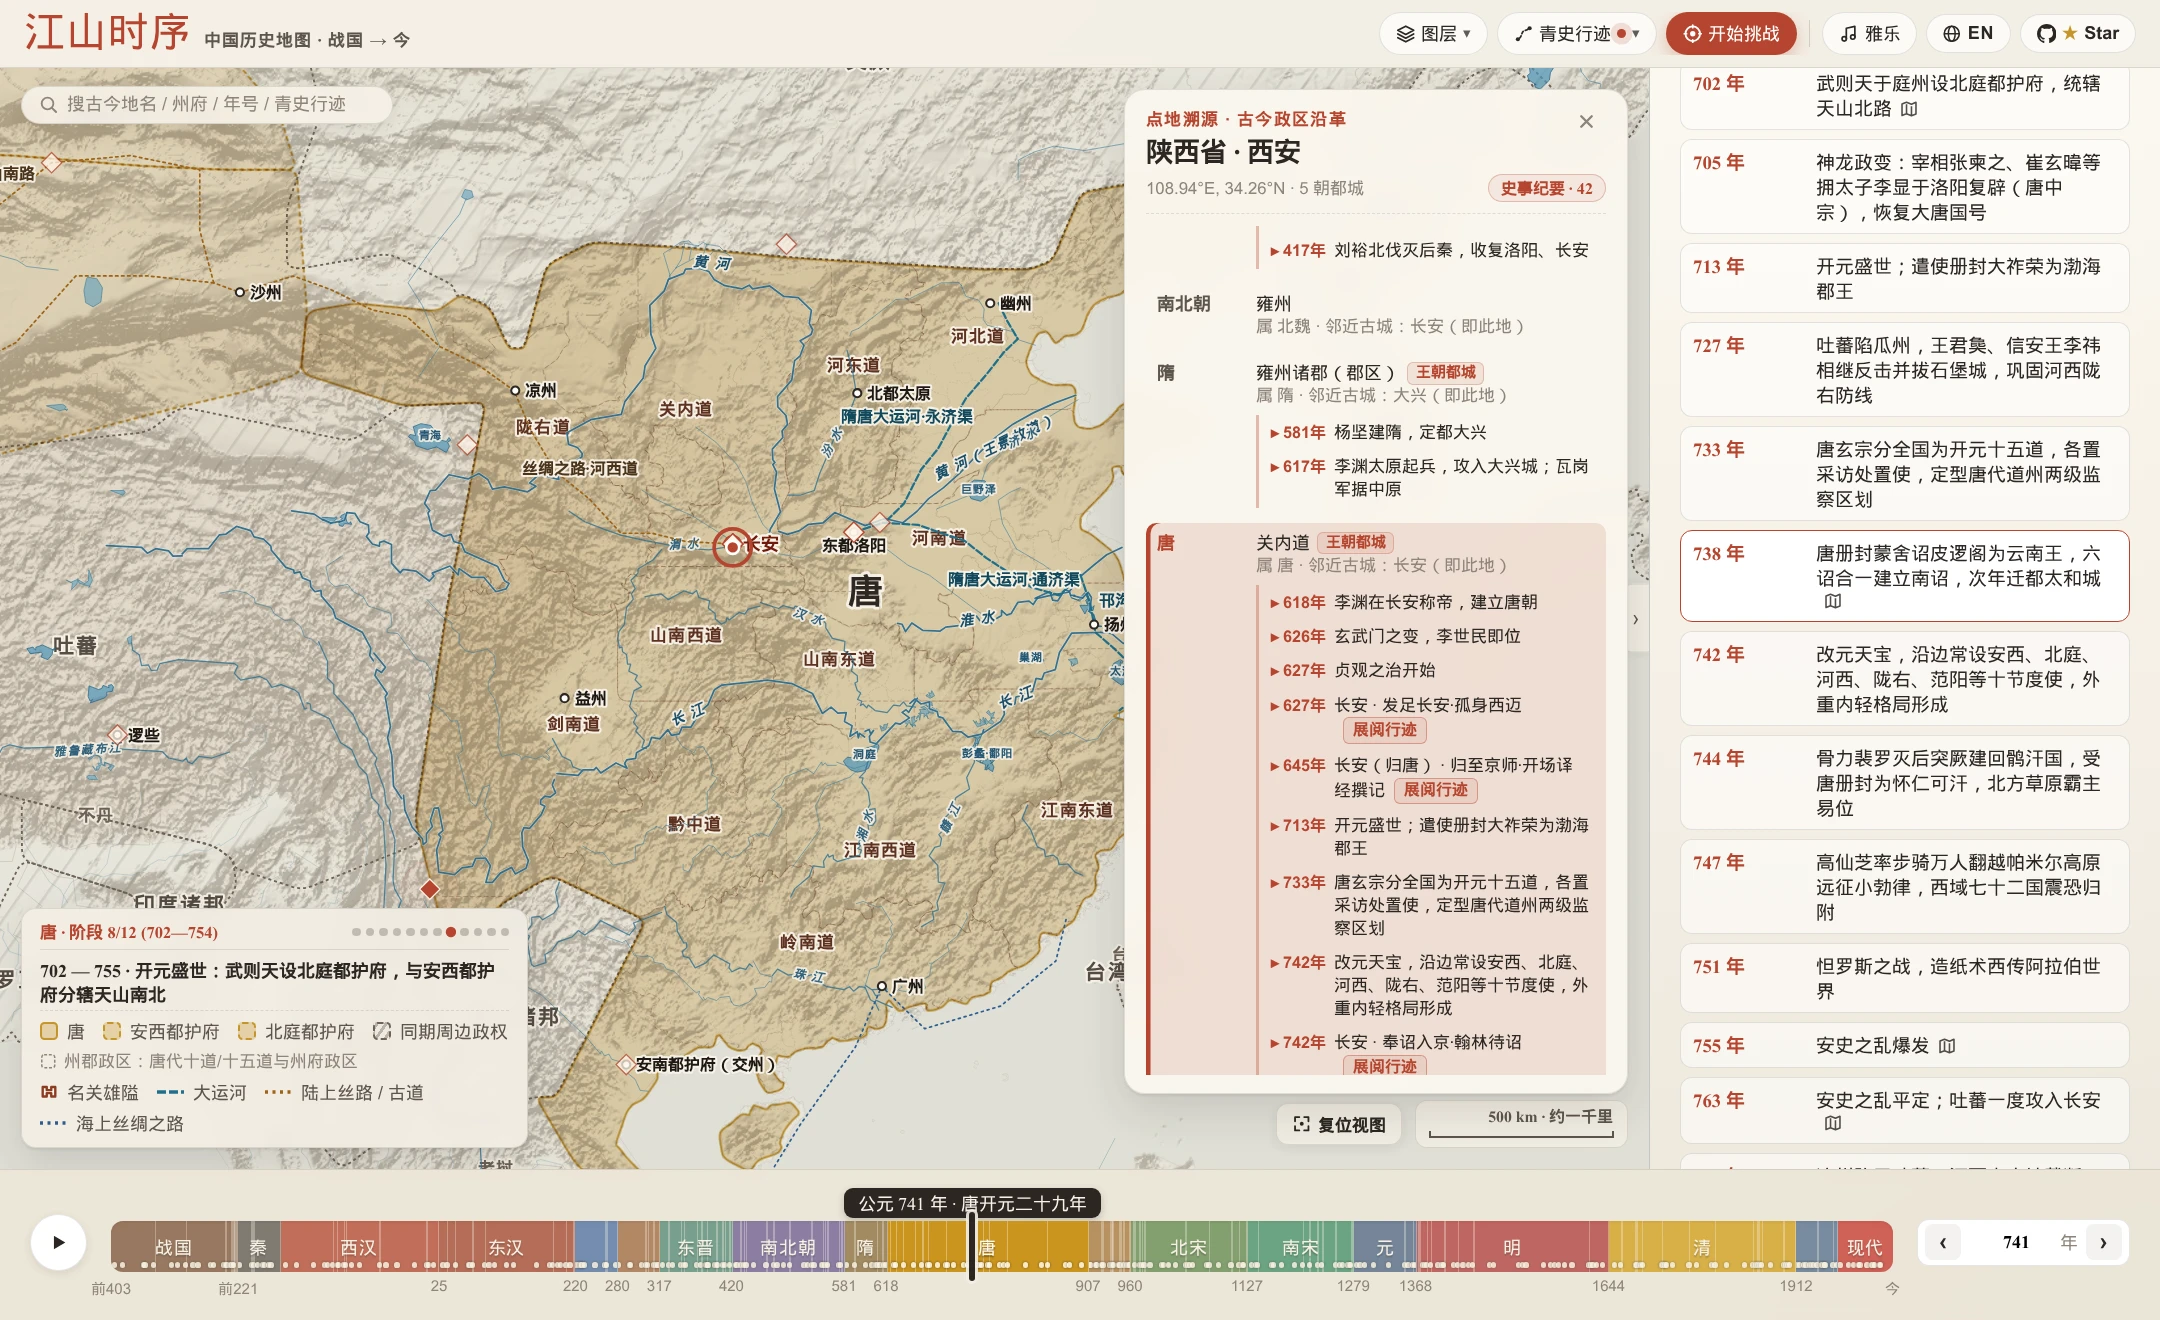Image resolution: width=2160 pixels, height=1320 pixels.
Task: Click the book icon in 763 年 card
Action: pyautogui.click(x=1833, y=1123)
